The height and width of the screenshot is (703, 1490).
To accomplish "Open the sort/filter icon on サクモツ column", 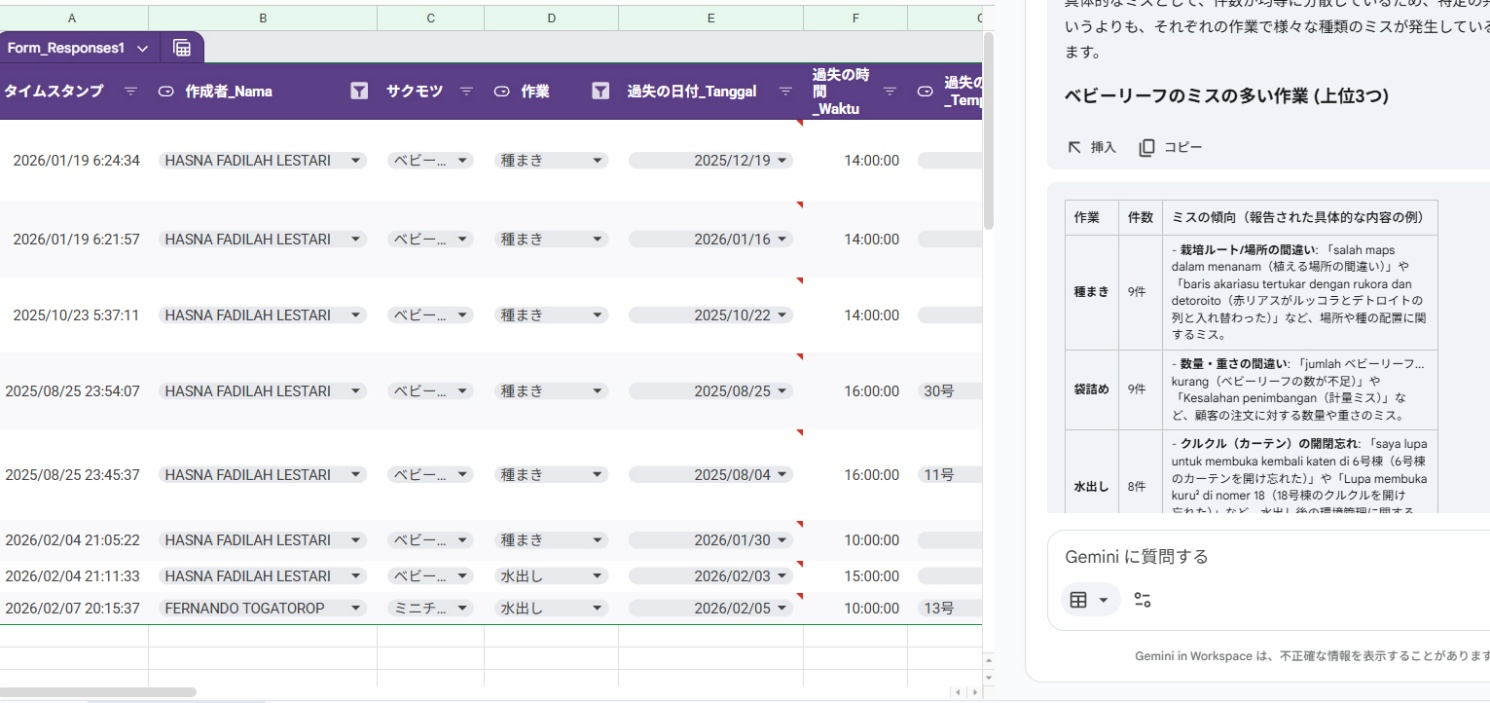I will 466,92.
